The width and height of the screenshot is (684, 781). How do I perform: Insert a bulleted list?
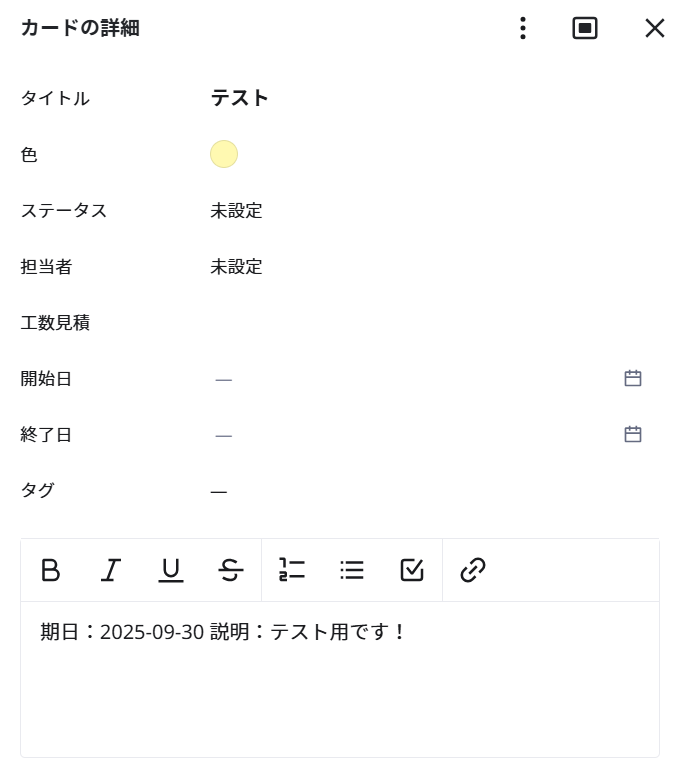tap(352, 570)
